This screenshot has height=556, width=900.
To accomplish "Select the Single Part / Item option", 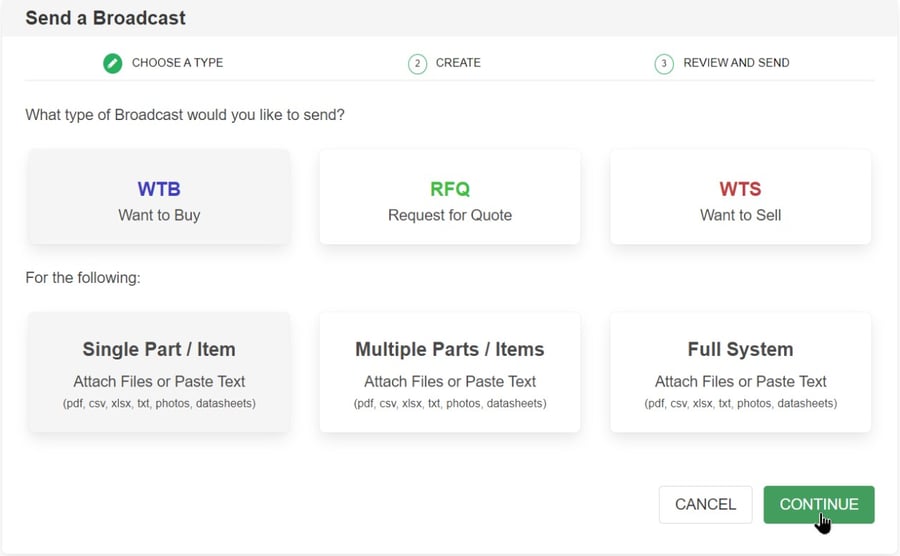I will 159,372.
